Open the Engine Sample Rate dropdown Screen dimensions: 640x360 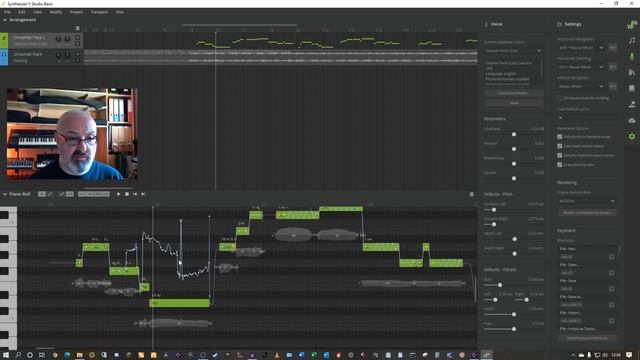(x=587, y=201)
